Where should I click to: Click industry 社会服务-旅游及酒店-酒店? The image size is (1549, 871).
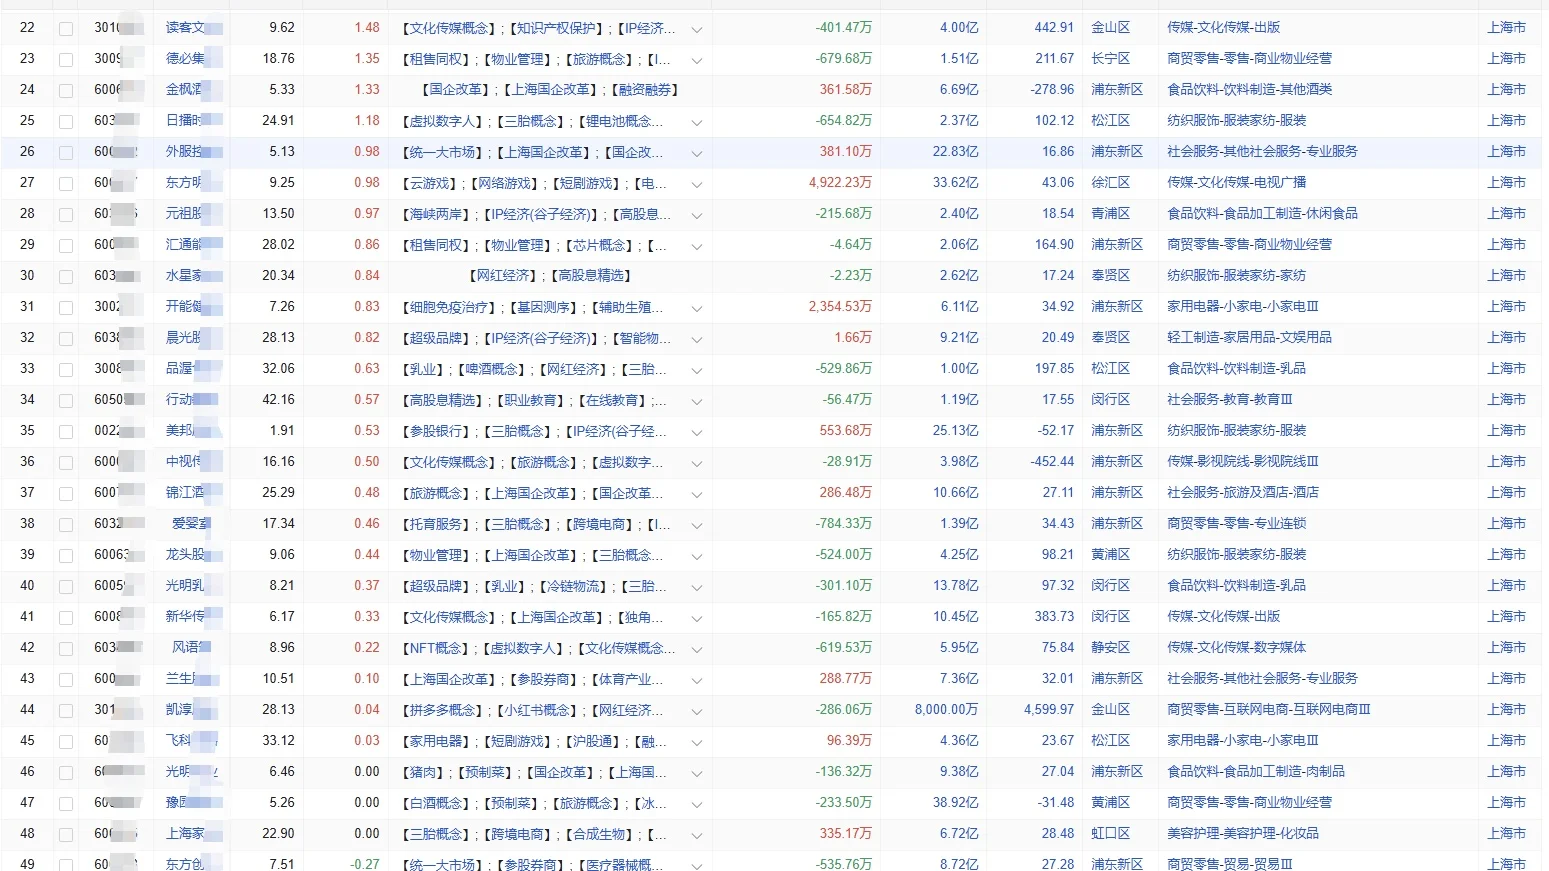(1243, 493)
